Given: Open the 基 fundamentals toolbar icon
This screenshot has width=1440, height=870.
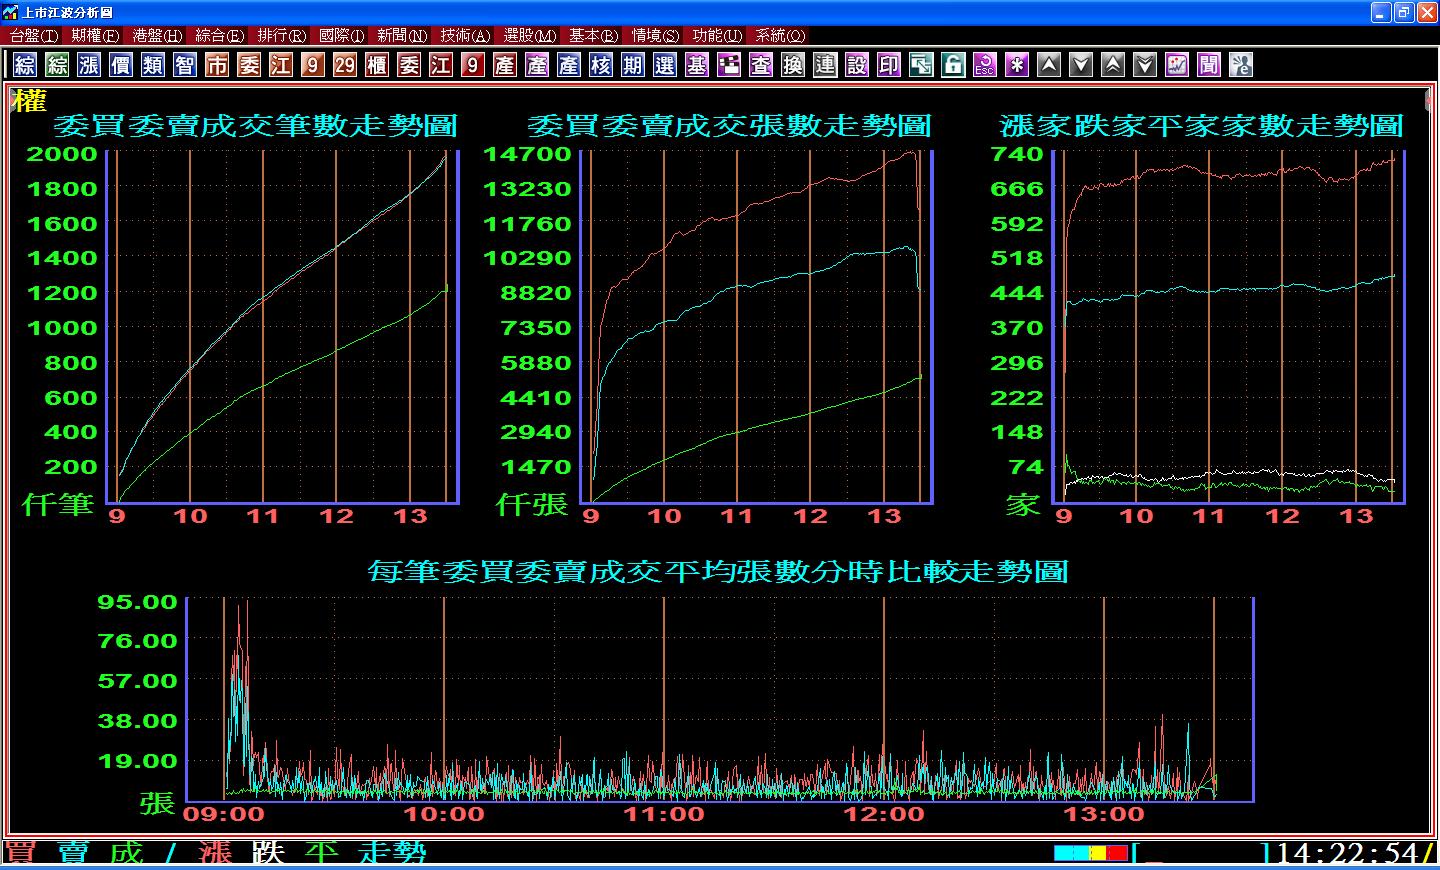Looking at the screenshot, I should pyautogui.click(x=697, y=65).
